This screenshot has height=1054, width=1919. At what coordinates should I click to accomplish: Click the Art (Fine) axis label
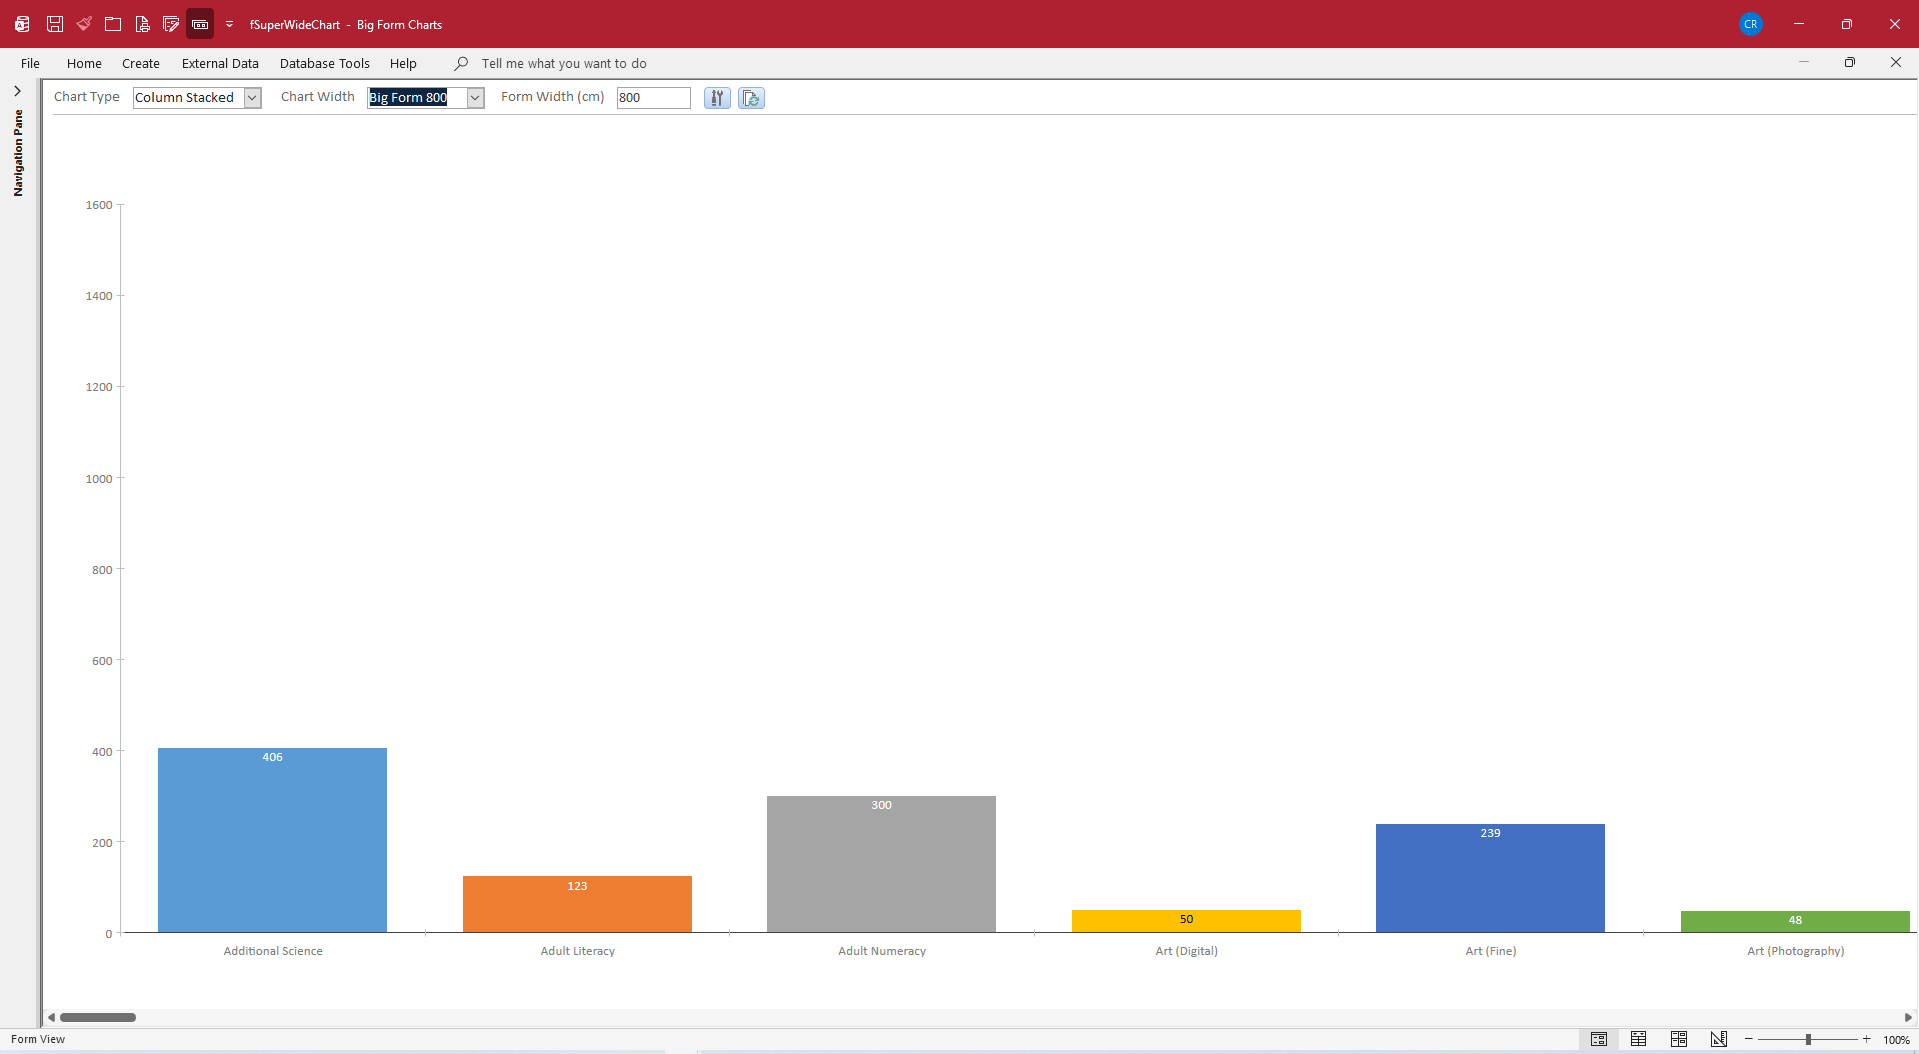(1491, 951)
